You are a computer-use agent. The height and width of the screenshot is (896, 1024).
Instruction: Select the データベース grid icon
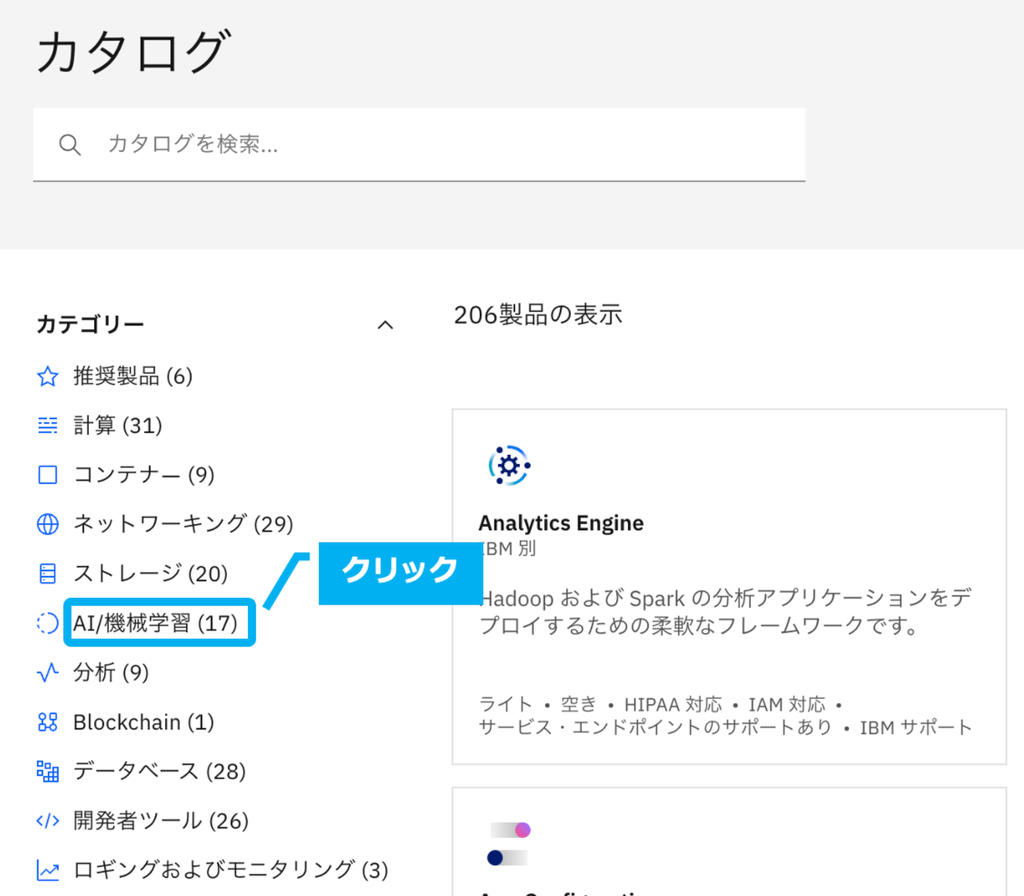coord(47,770)
